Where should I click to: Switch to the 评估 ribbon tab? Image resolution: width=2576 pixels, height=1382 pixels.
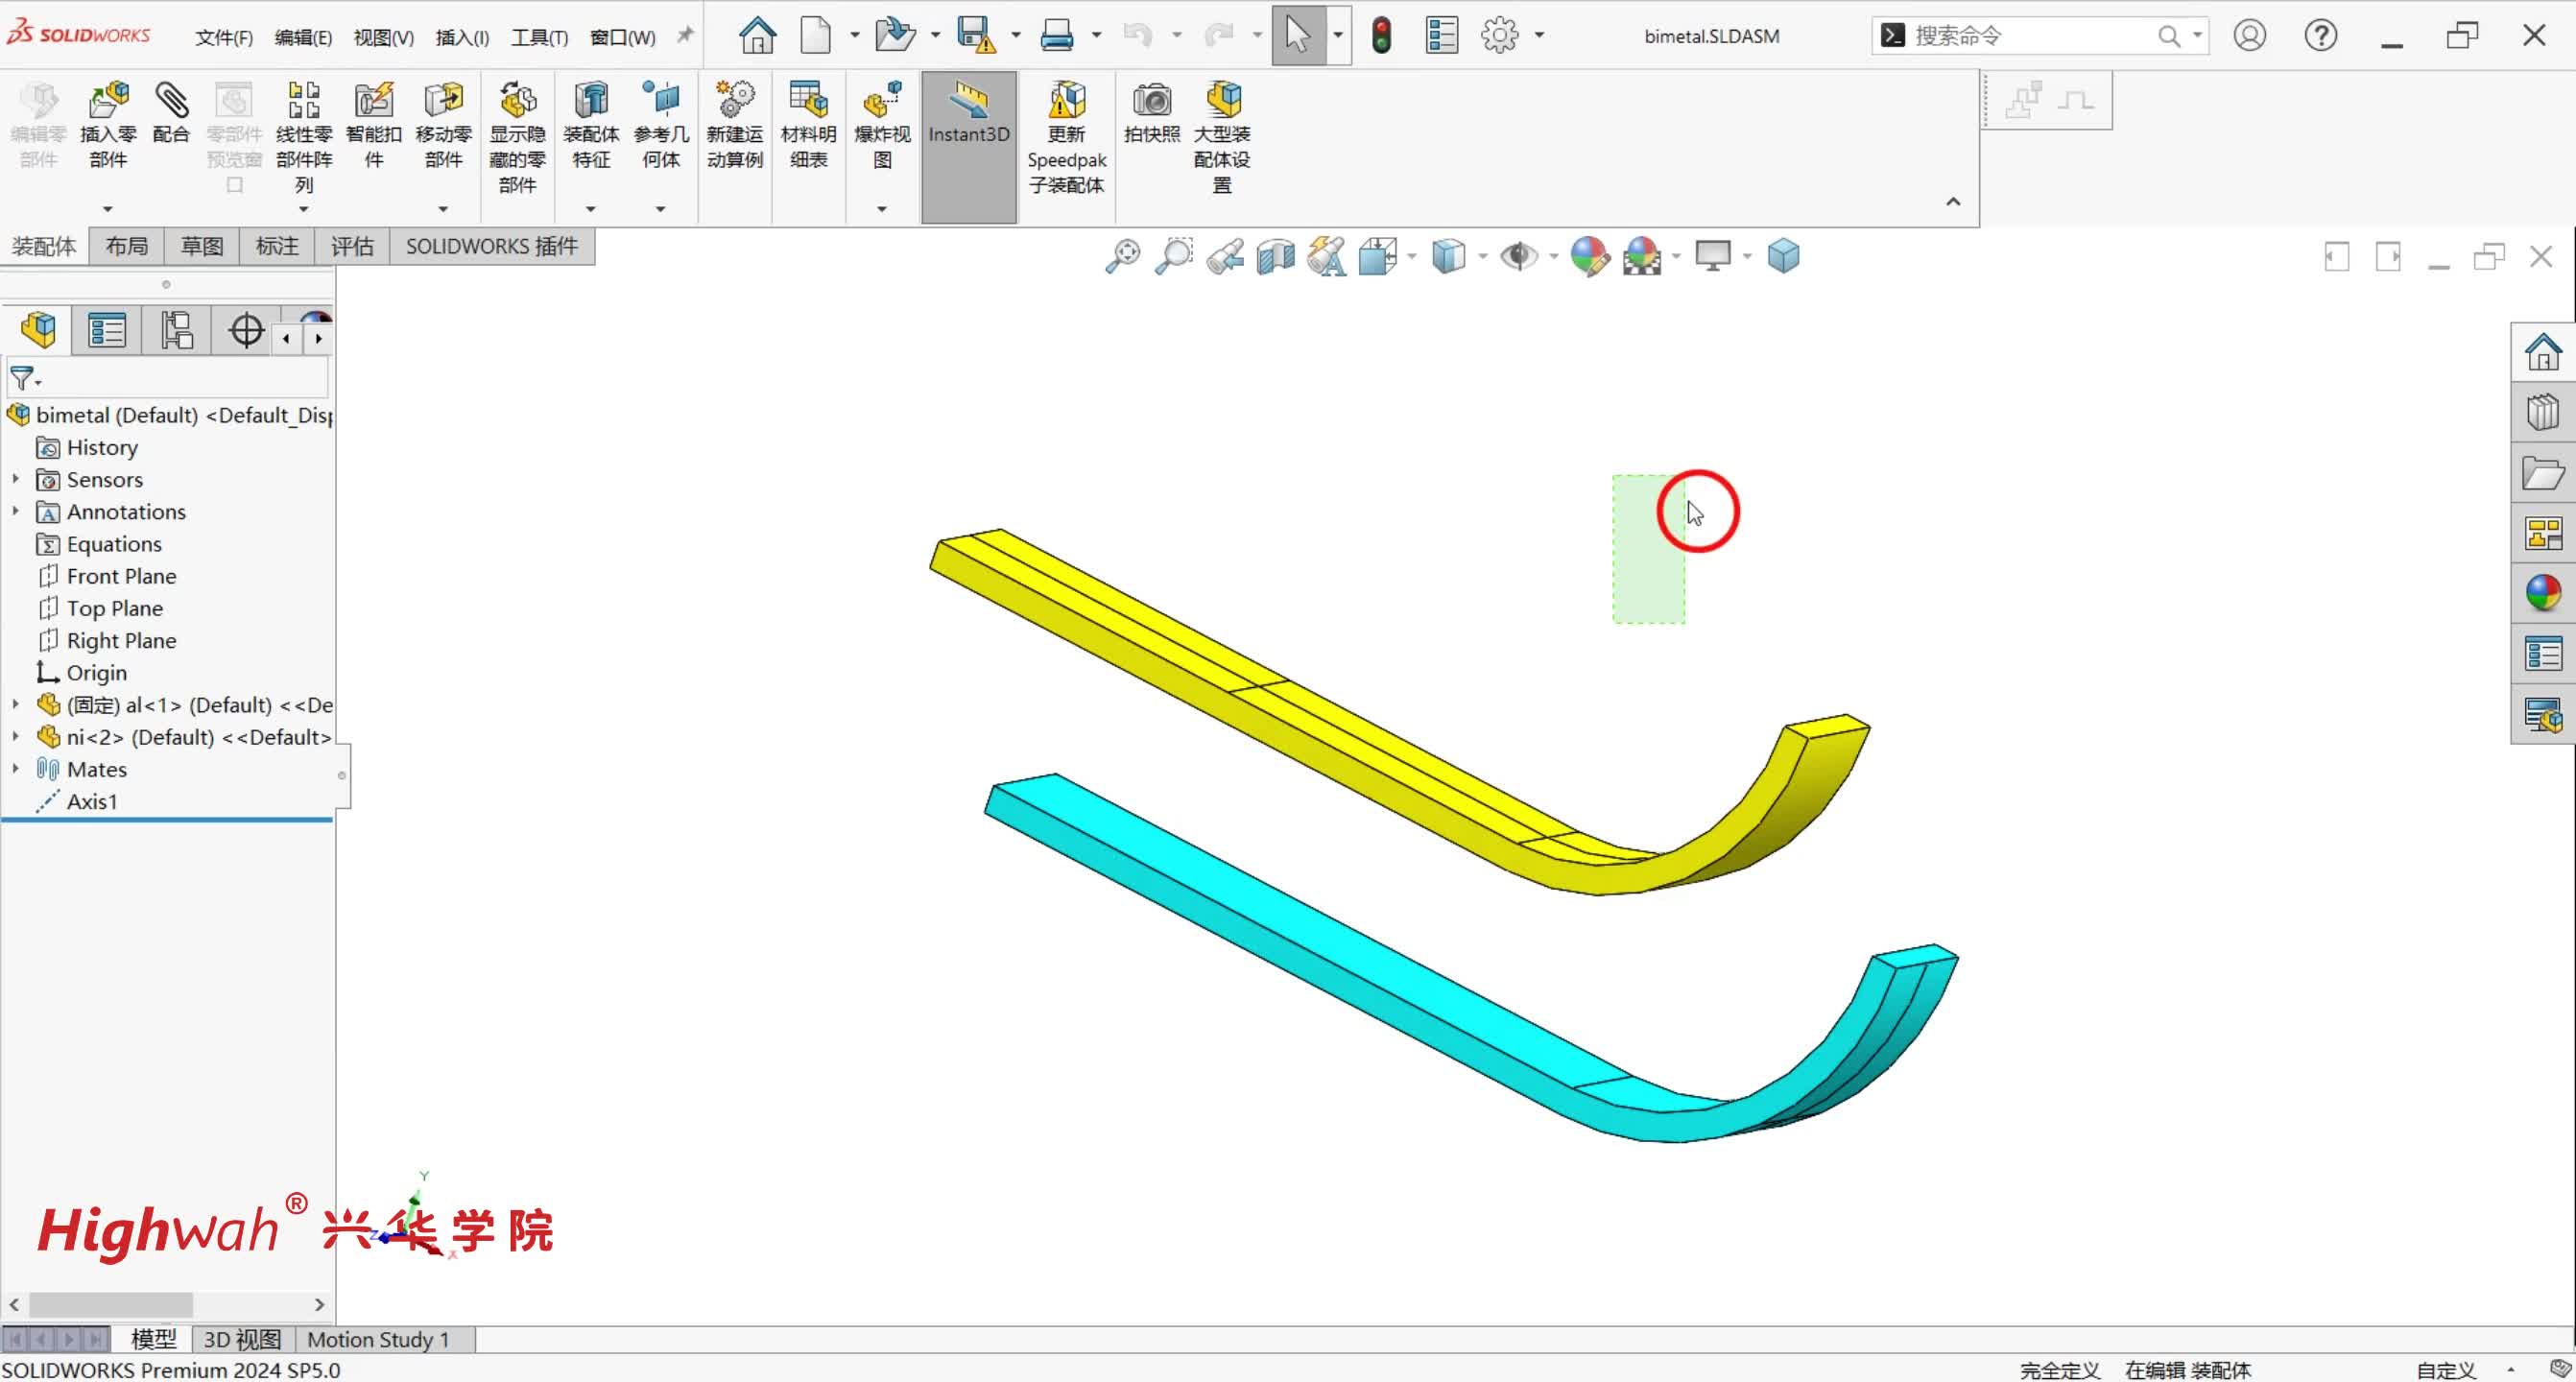352,246
